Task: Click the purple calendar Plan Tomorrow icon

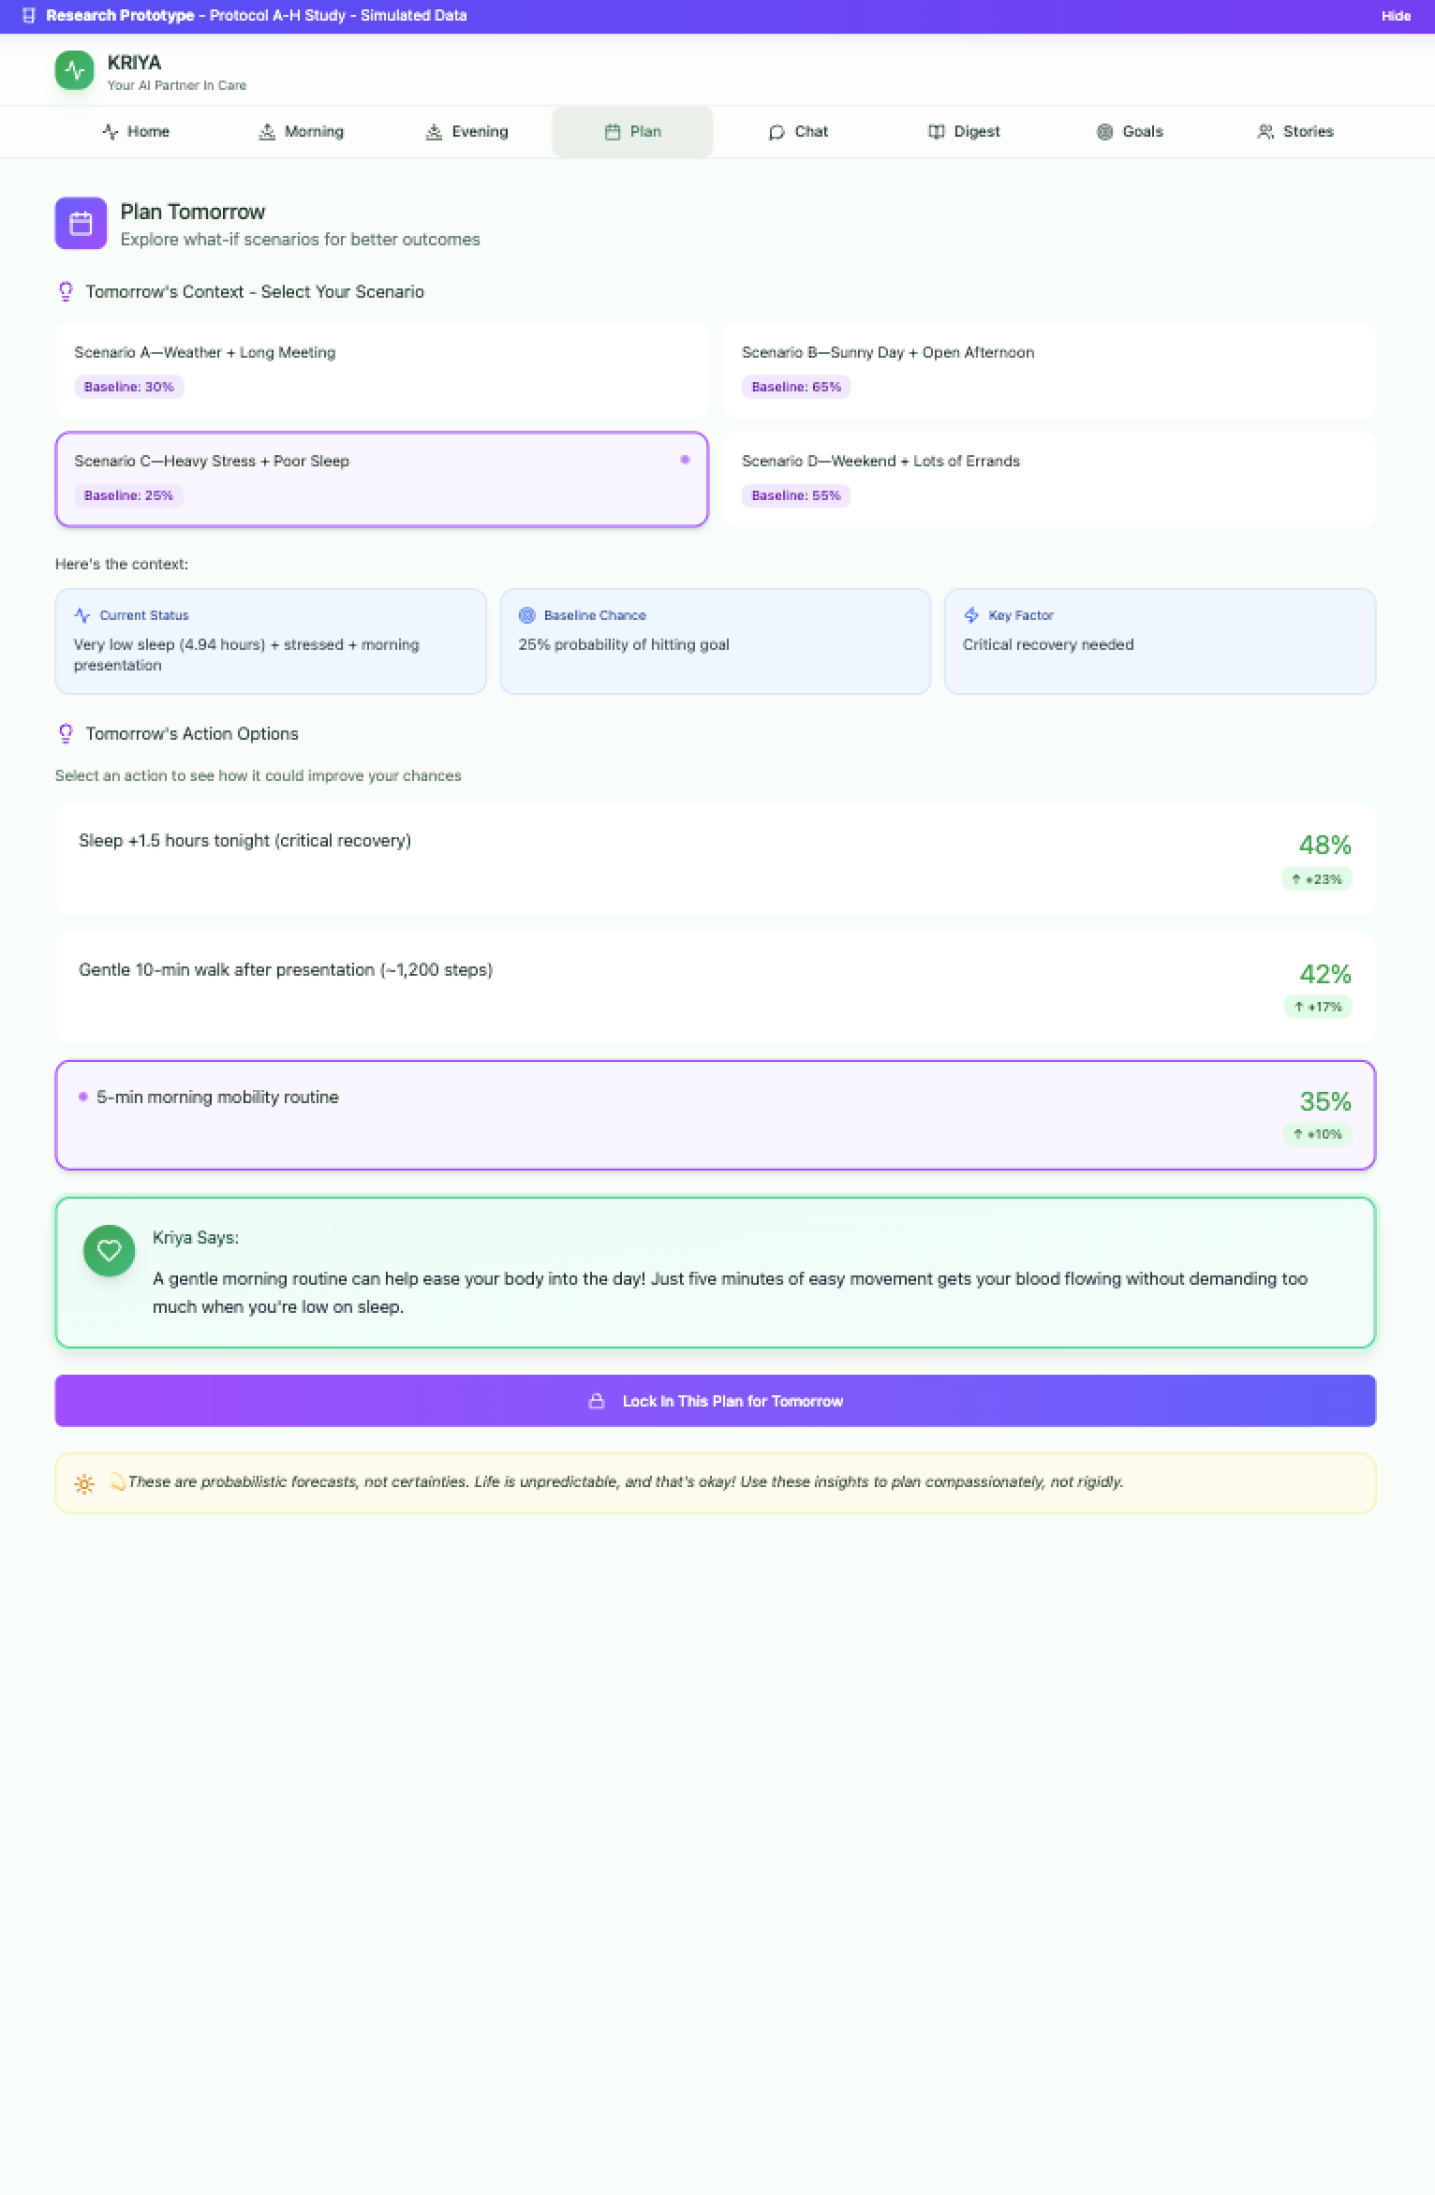Action: click(x=81, y=223)
